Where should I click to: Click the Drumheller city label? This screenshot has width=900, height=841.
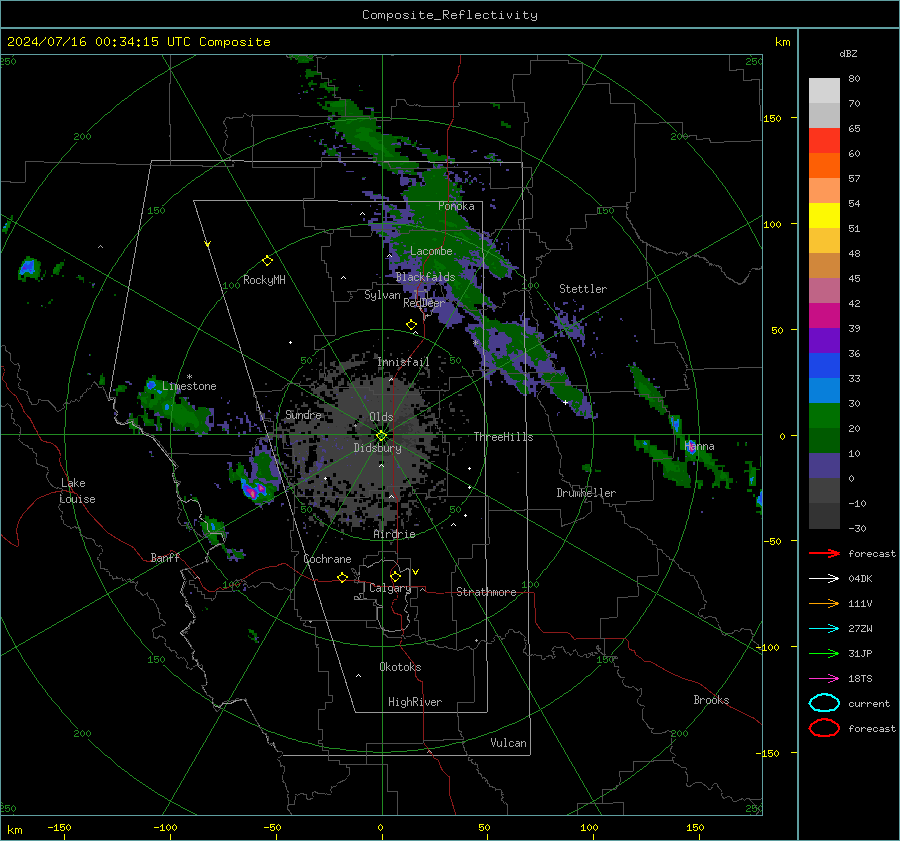click(586, 493)
